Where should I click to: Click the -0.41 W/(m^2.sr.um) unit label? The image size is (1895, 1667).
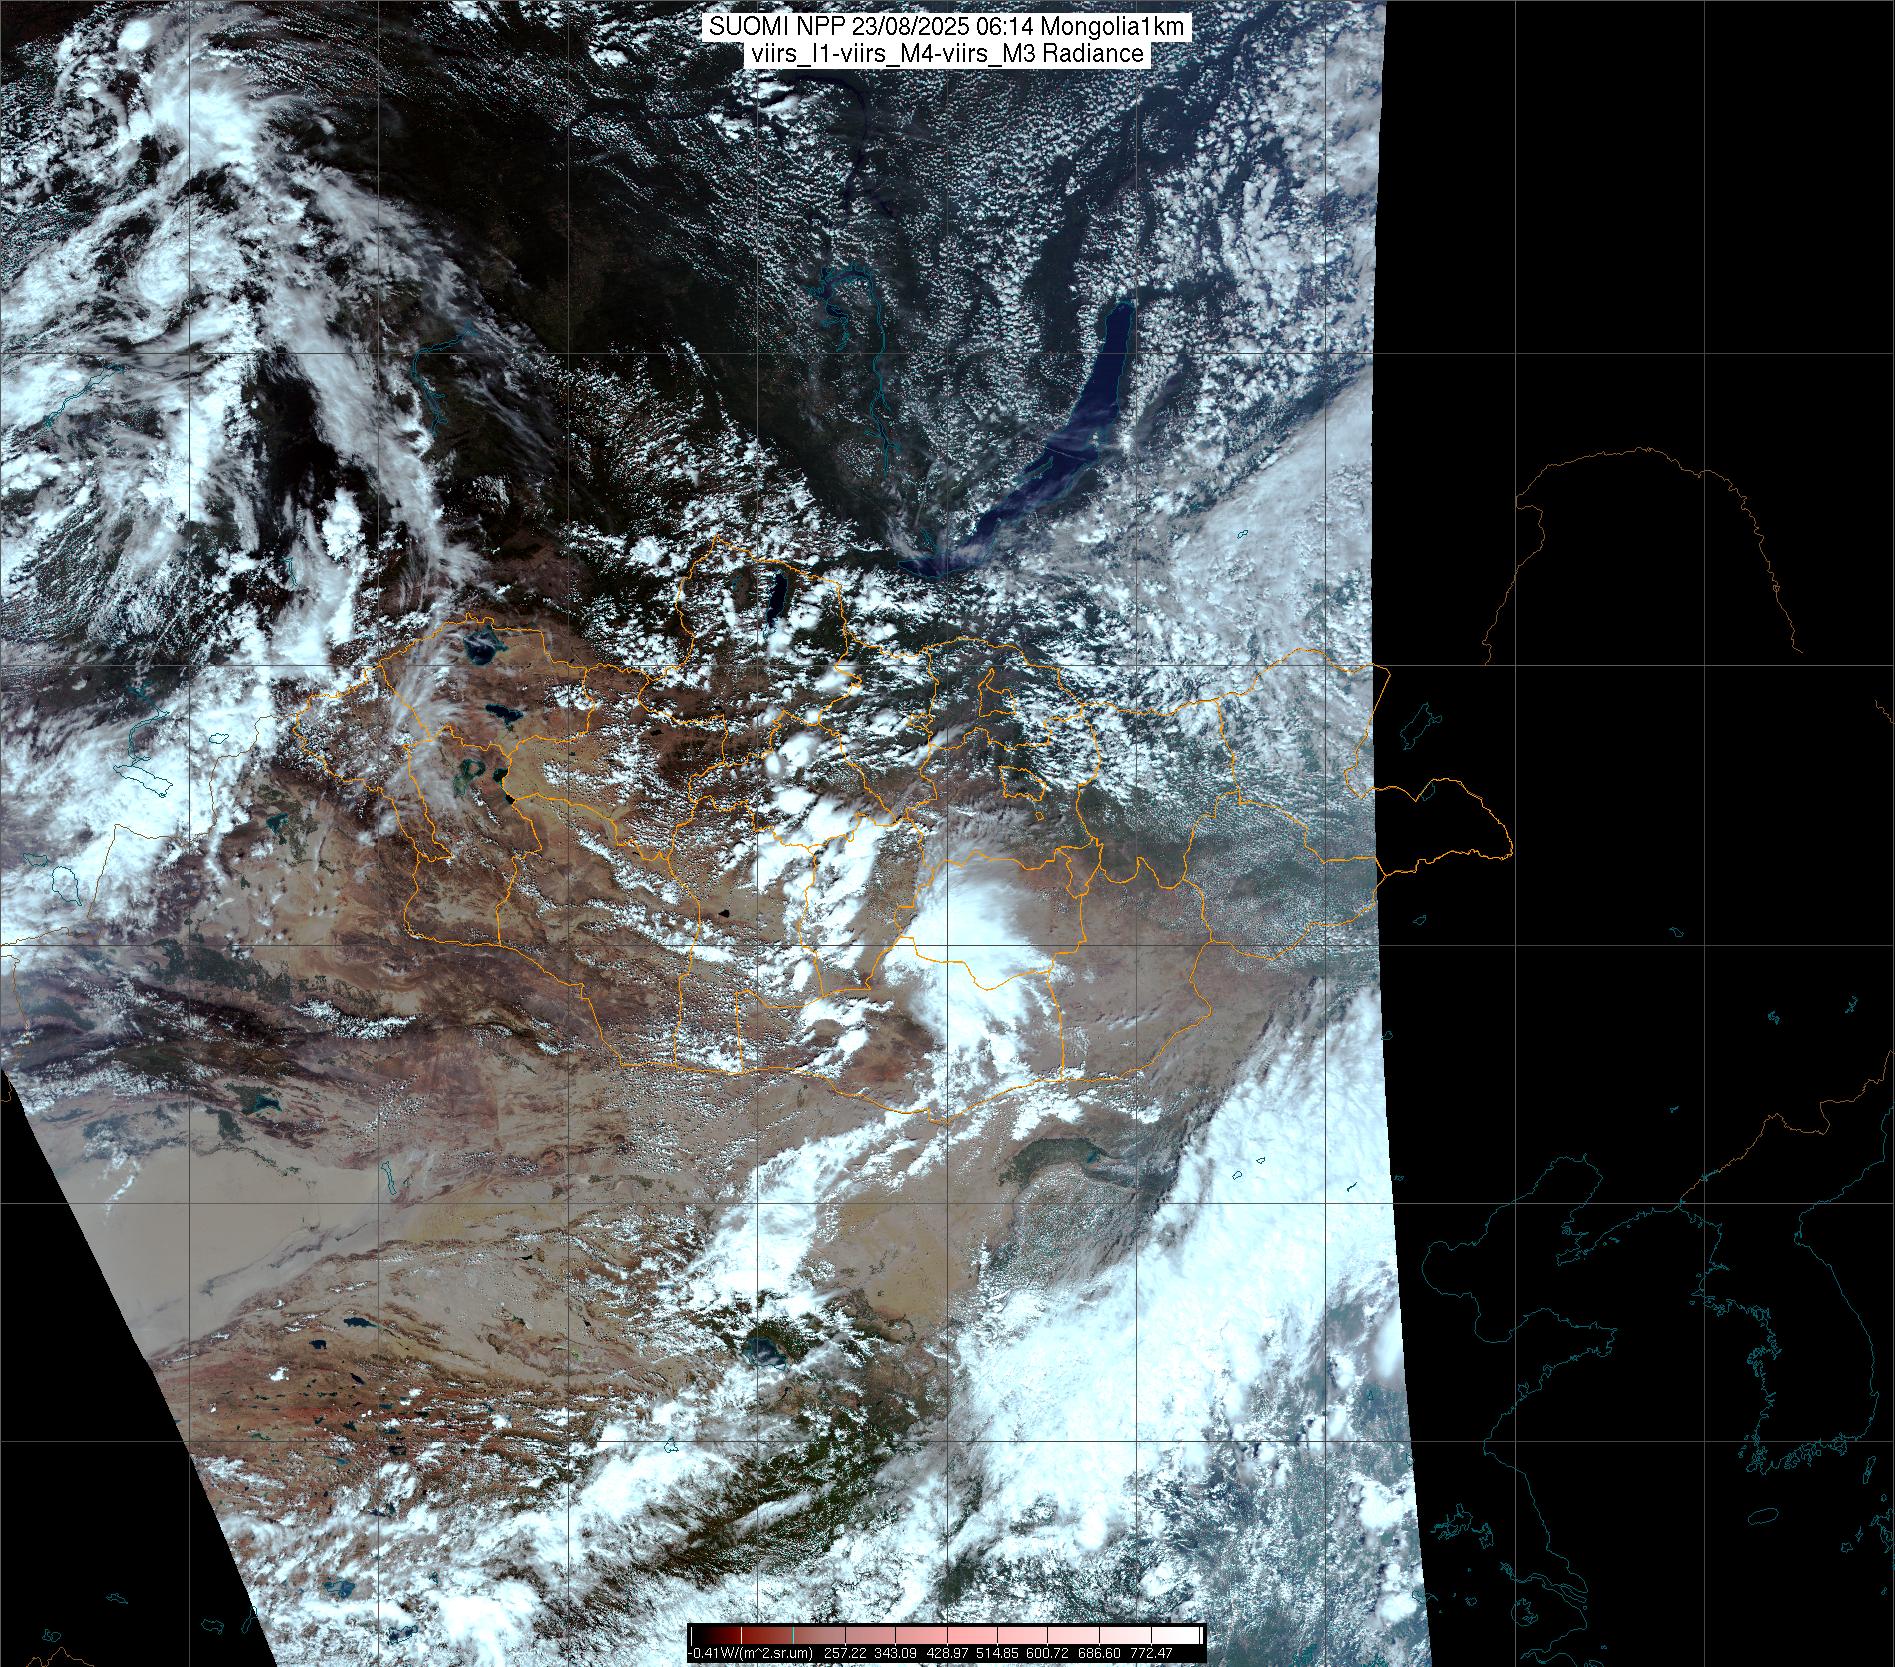pos(752,1653)
